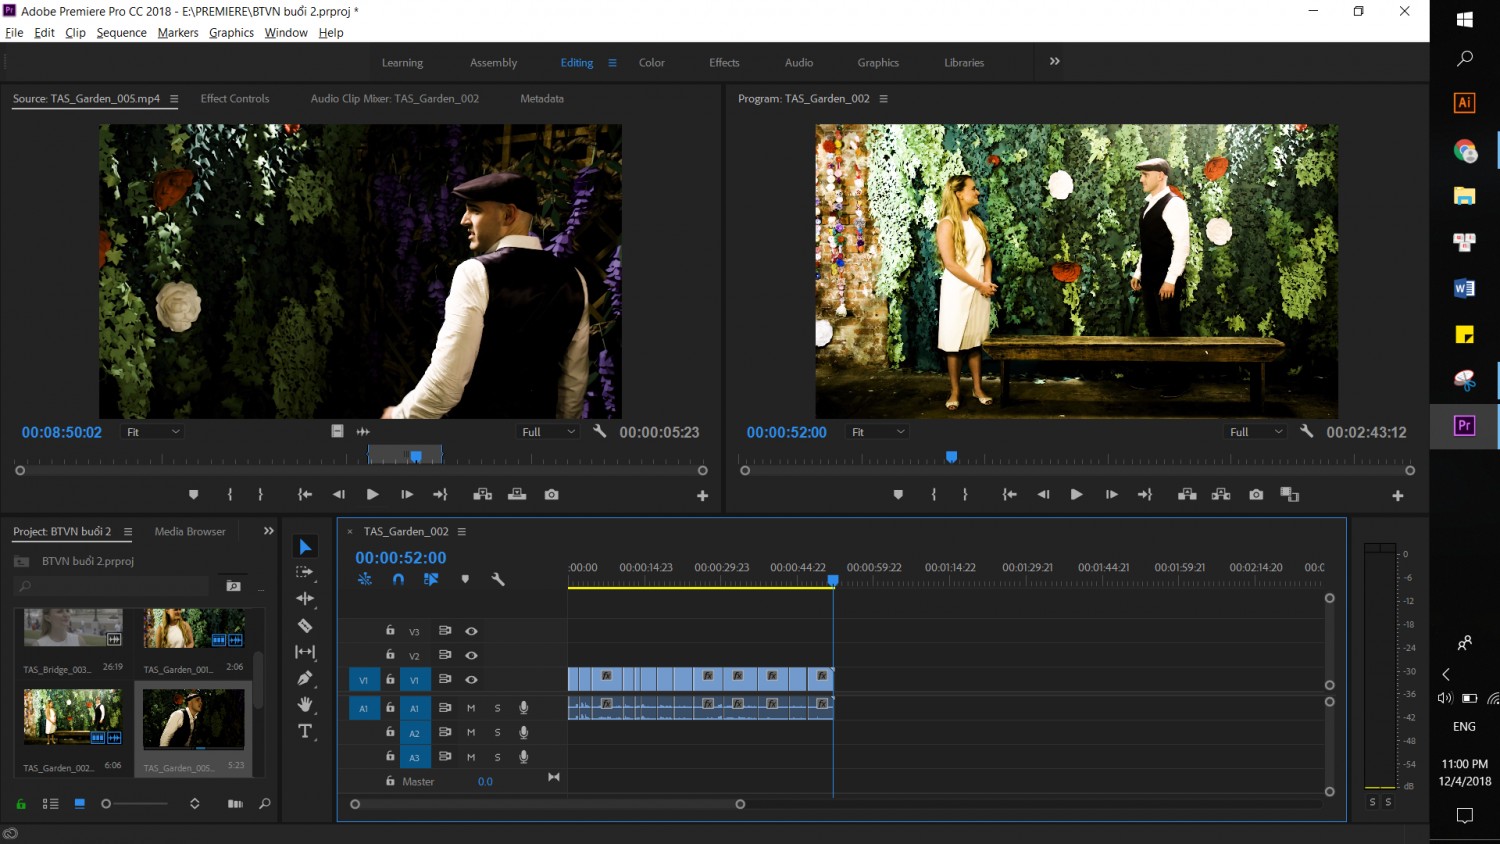Screen dimensions: 1500x844
Task: Solo audio track A2
Action: [x=497, y=732]
